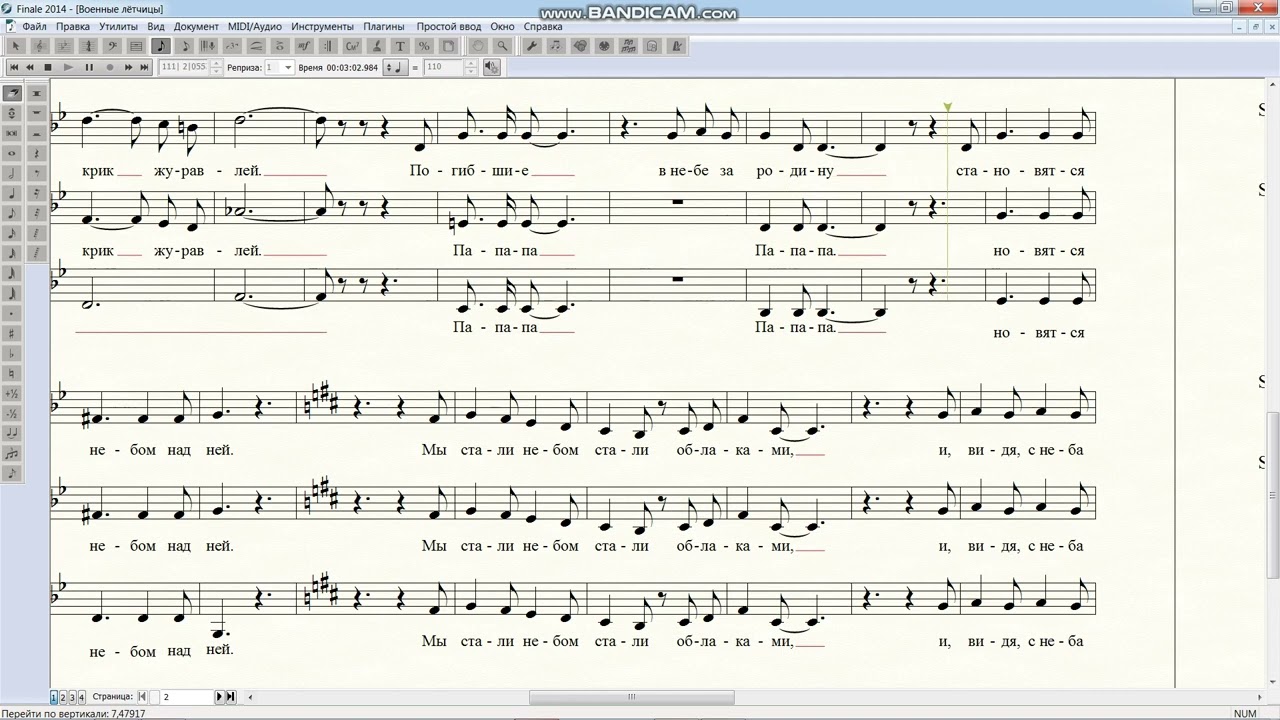This screenshot has width=1280, height=720.
Task: Fast forward playback
Action: click(128, 67)
